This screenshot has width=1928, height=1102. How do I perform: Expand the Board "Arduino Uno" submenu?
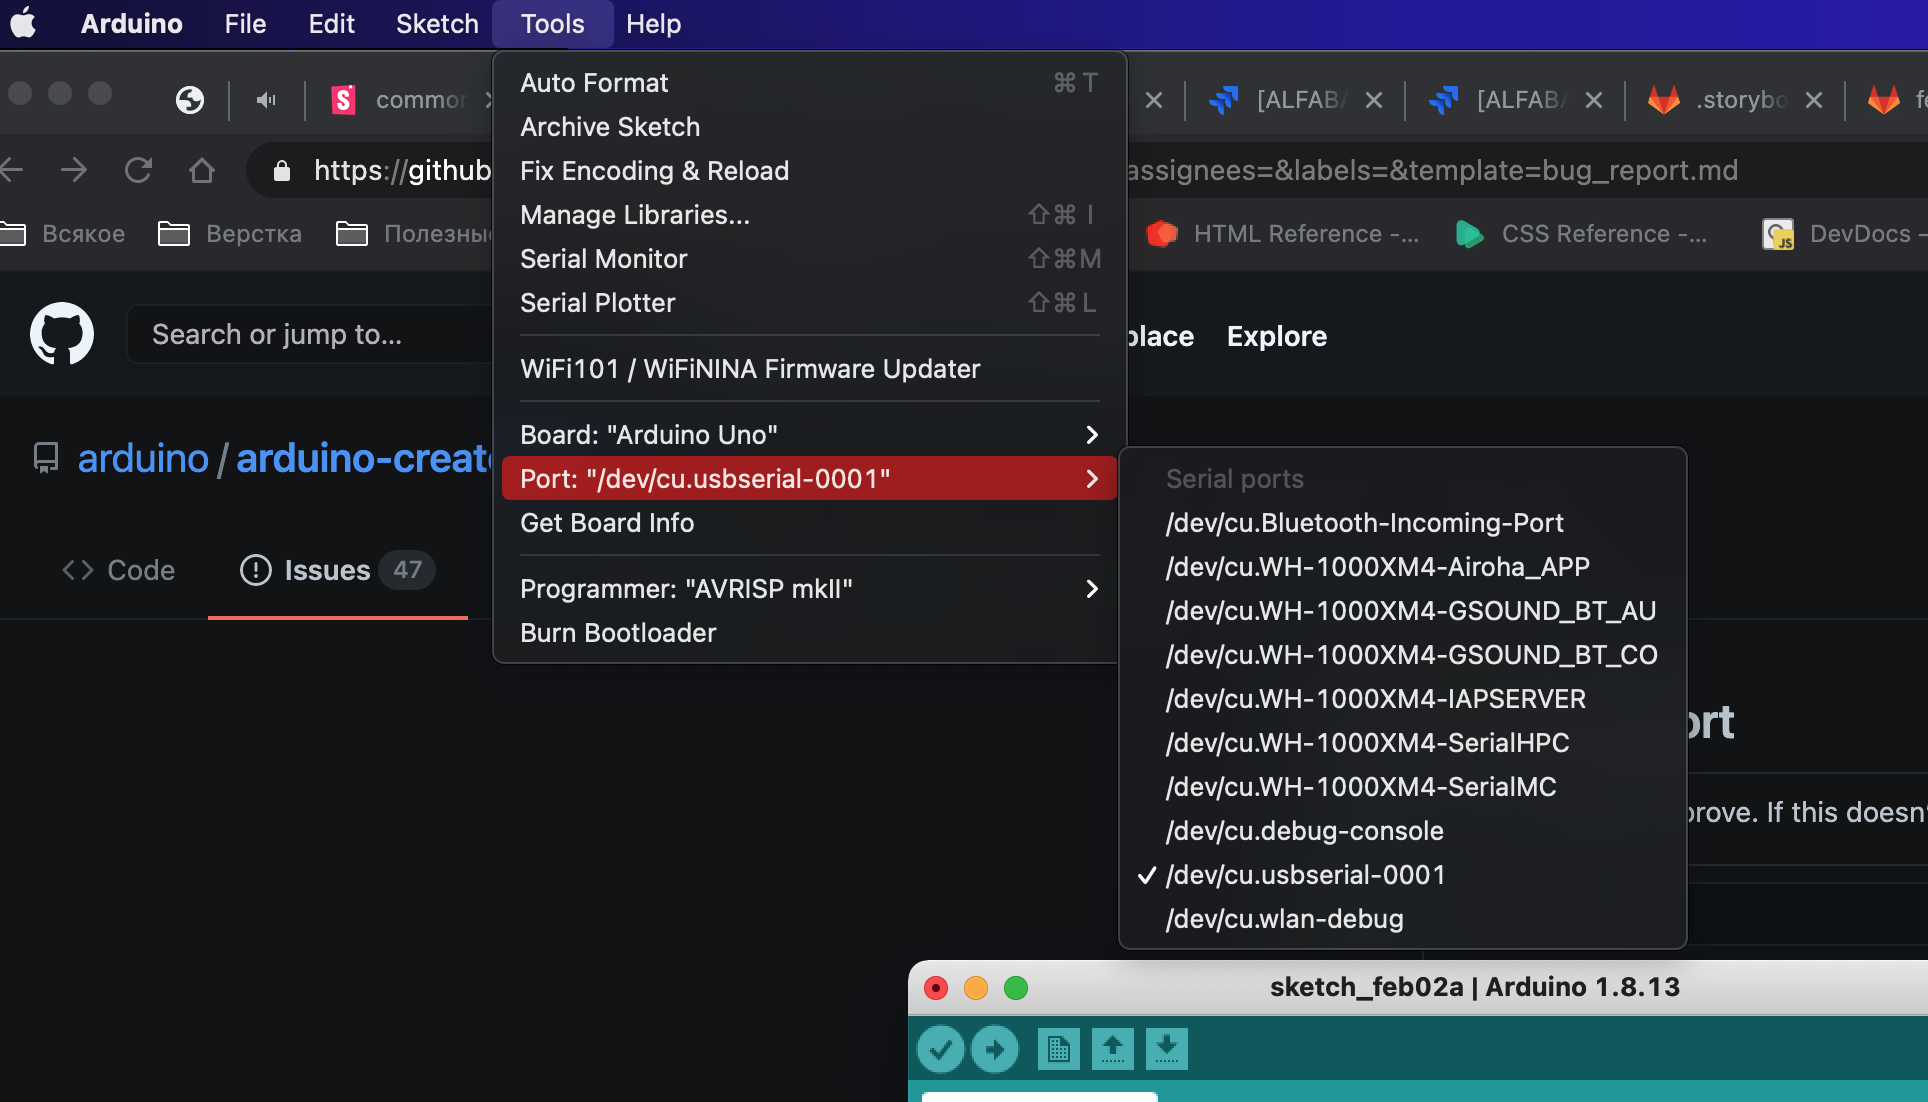click(x=809, y=435)
